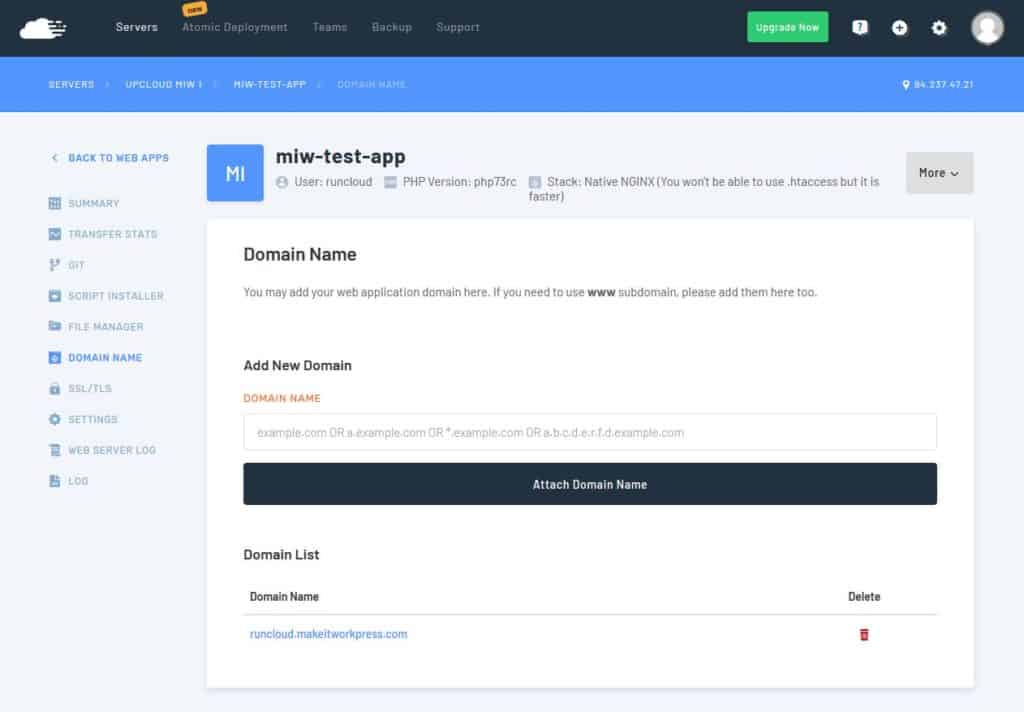This screenshot has width=1024, height=712.
Task: Click the Web Server Log icon
Action: (55, 450)
